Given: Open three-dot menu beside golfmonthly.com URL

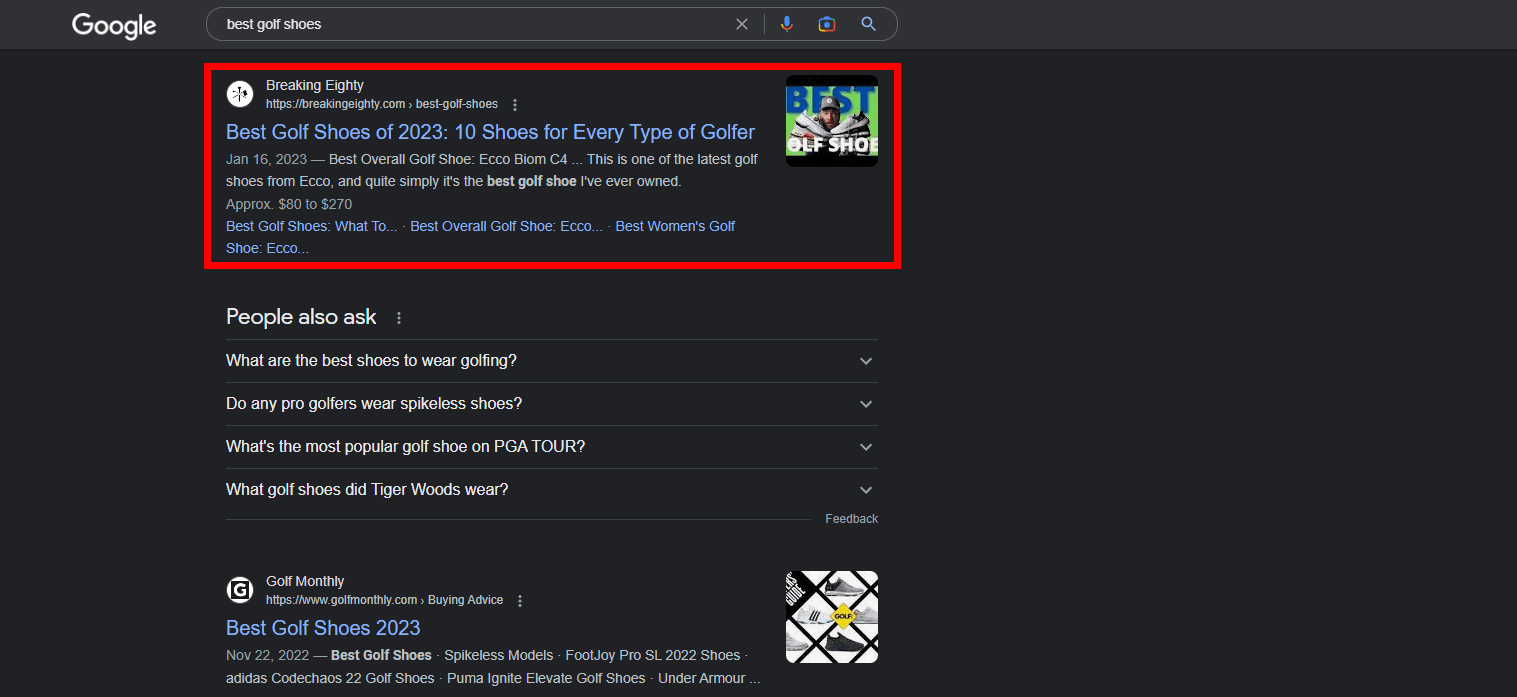Looking at the screenshot, I should tap(520, 600).
